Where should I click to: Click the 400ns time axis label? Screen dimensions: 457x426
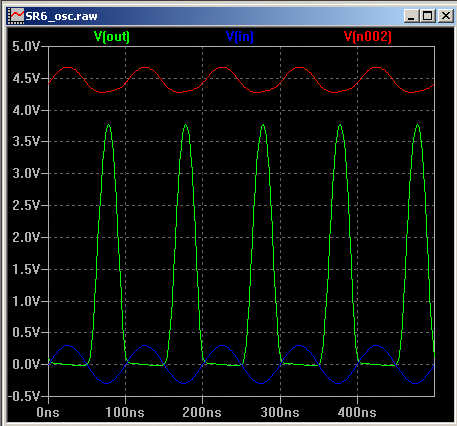(x=357, y=412)
